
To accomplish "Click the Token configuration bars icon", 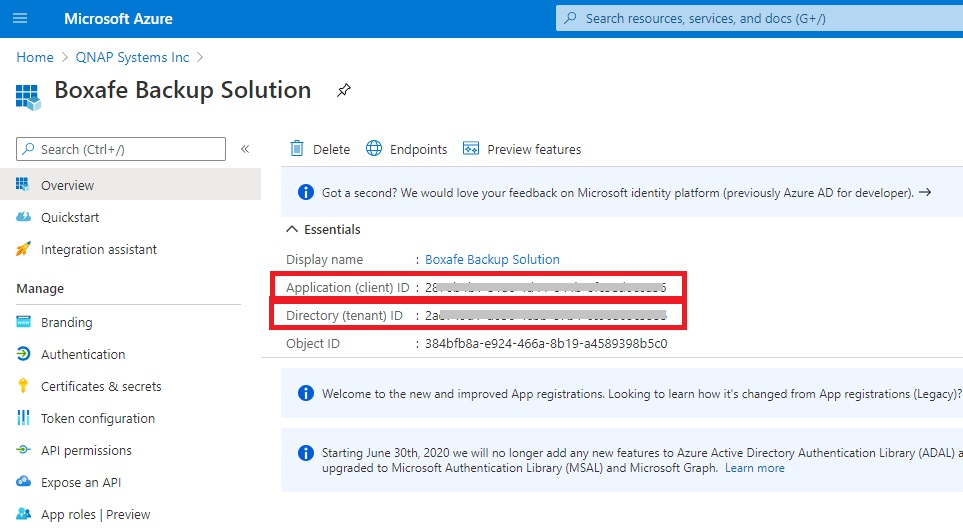I will pos(23,418).
